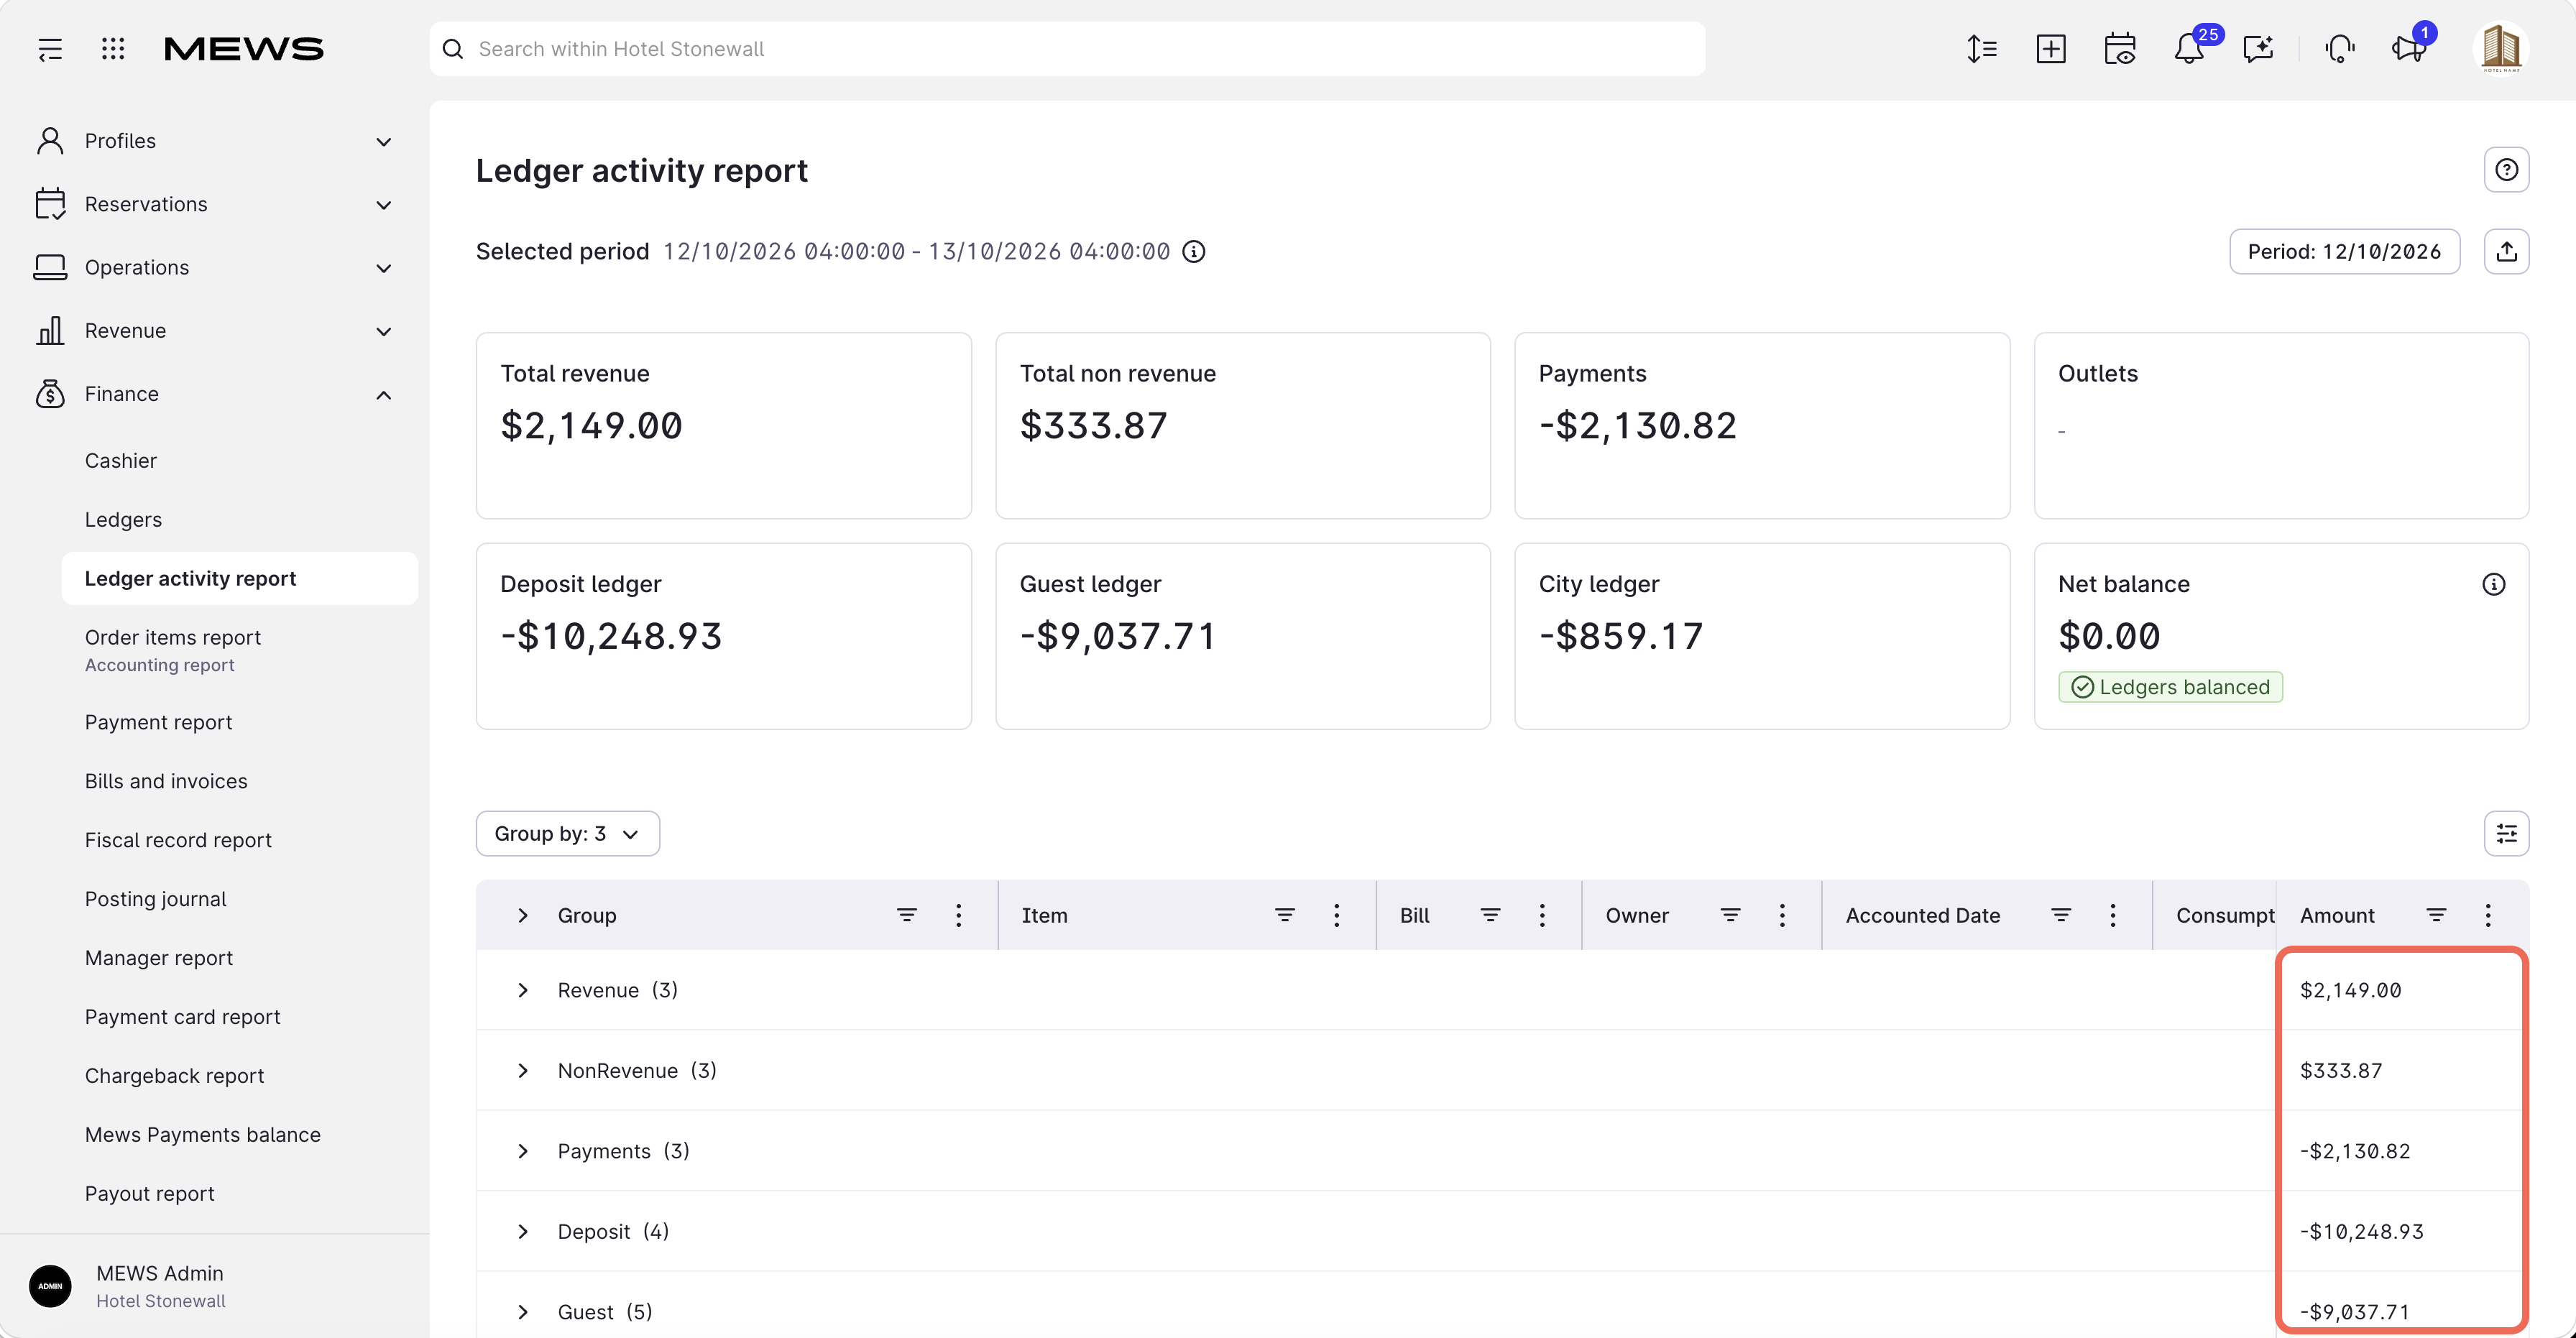Click the plus-in-square new item icon

(2051, 49)
